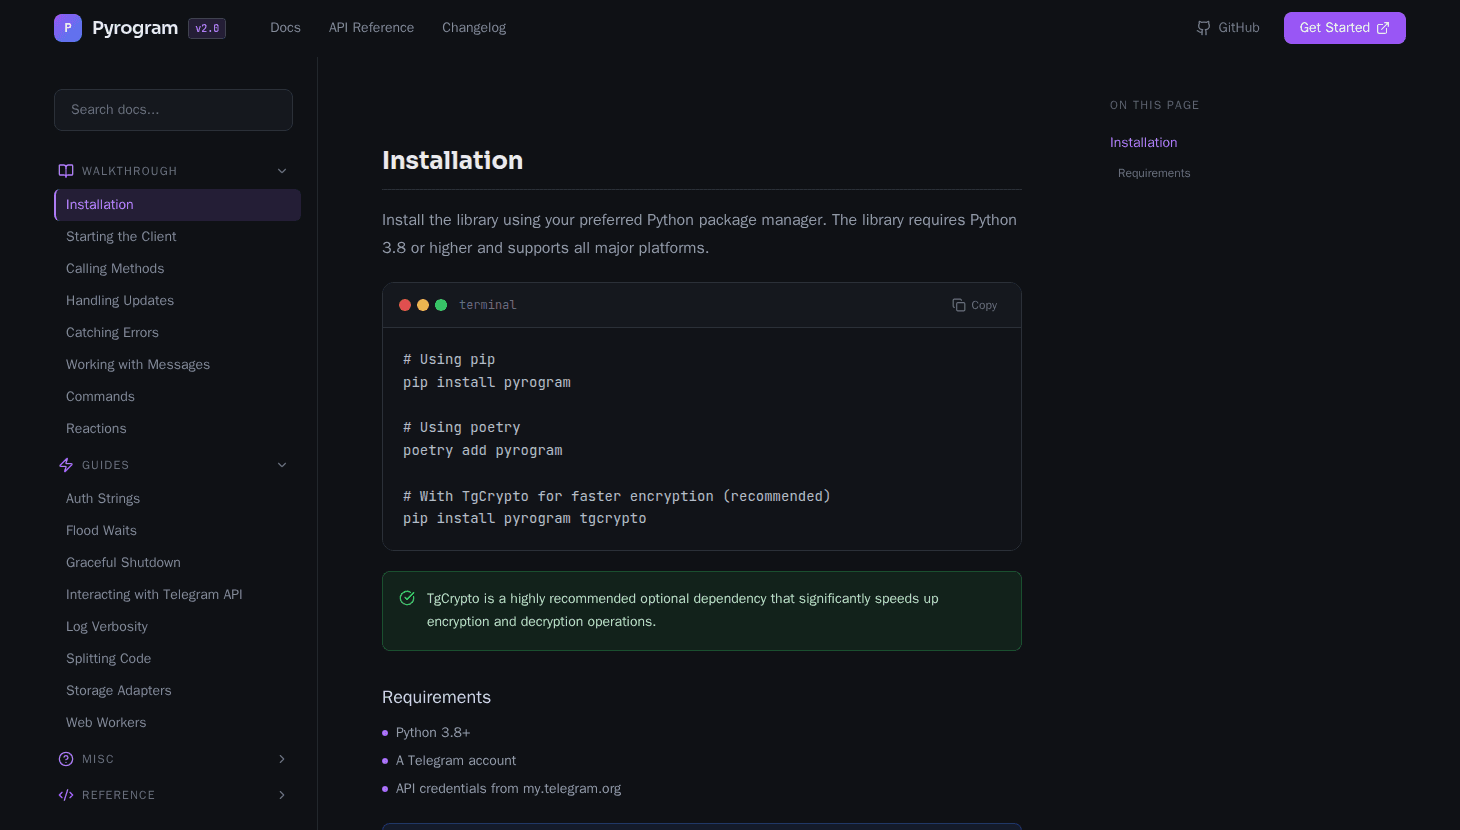Click the red terminal window dot
This screenshot has height=830, width=1460.
point(405,305)
